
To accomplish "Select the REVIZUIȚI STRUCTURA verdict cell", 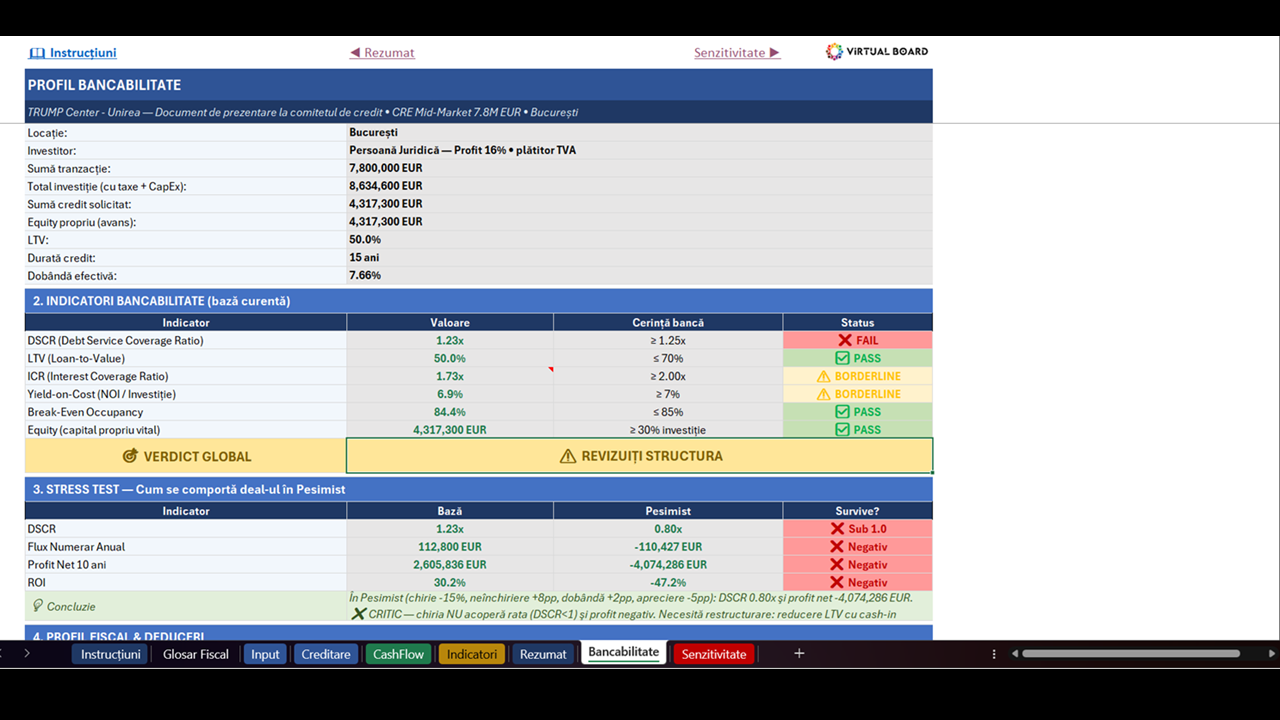I will pyautogui.click(x=640, y=456).
